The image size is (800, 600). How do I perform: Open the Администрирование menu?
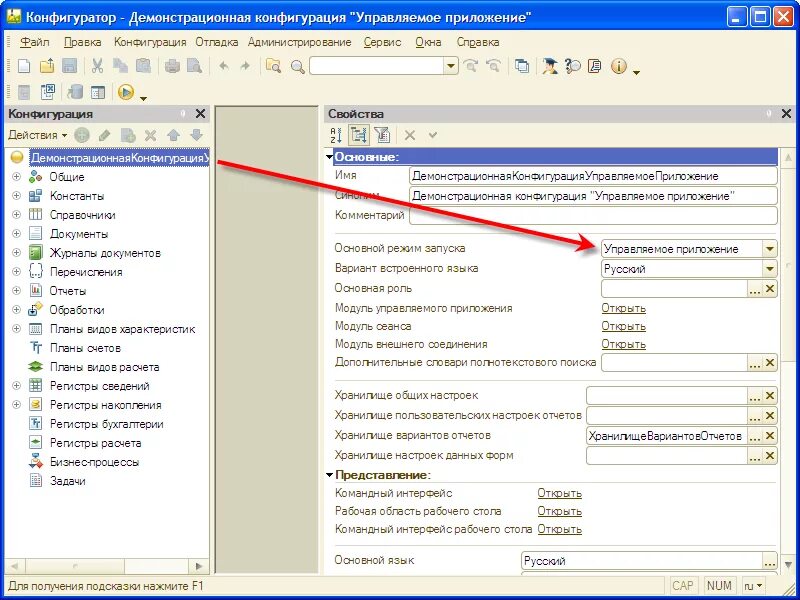(299, 42)
